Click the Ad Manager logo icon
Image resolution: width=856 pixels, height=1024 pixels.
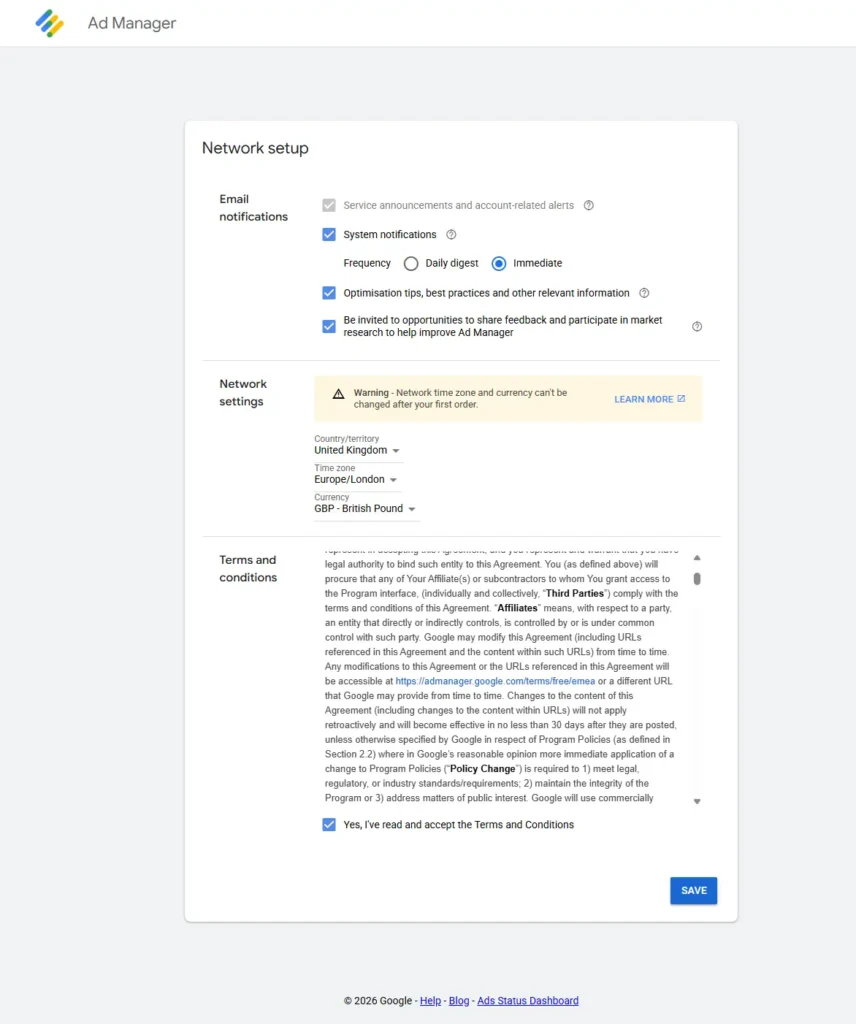coord(50,24)
